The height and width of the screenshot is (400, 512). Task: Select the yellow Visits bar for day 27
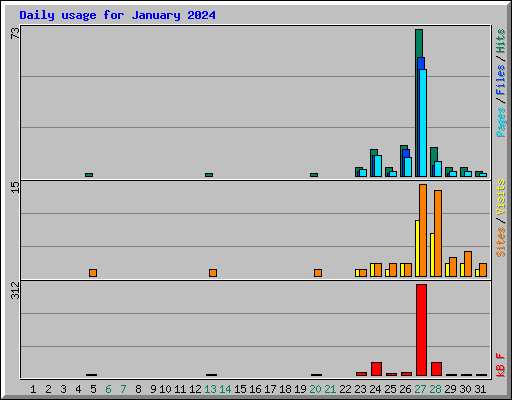click(x=417, y=248)
